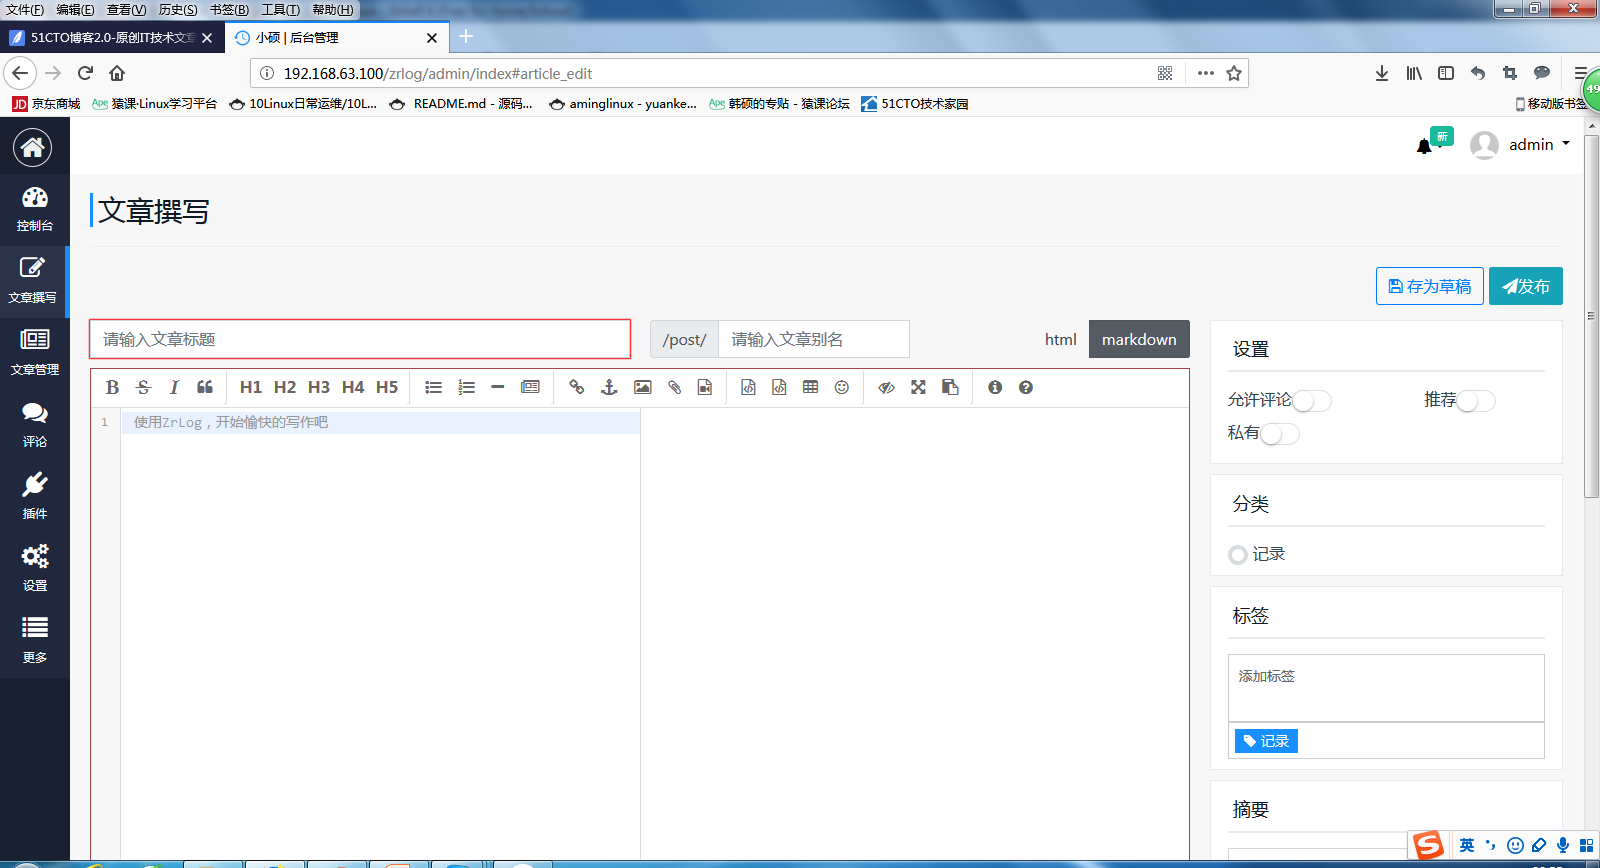1600x868 pixels.
Task: Open notifications bell icon
Action: pos(1424,147)
